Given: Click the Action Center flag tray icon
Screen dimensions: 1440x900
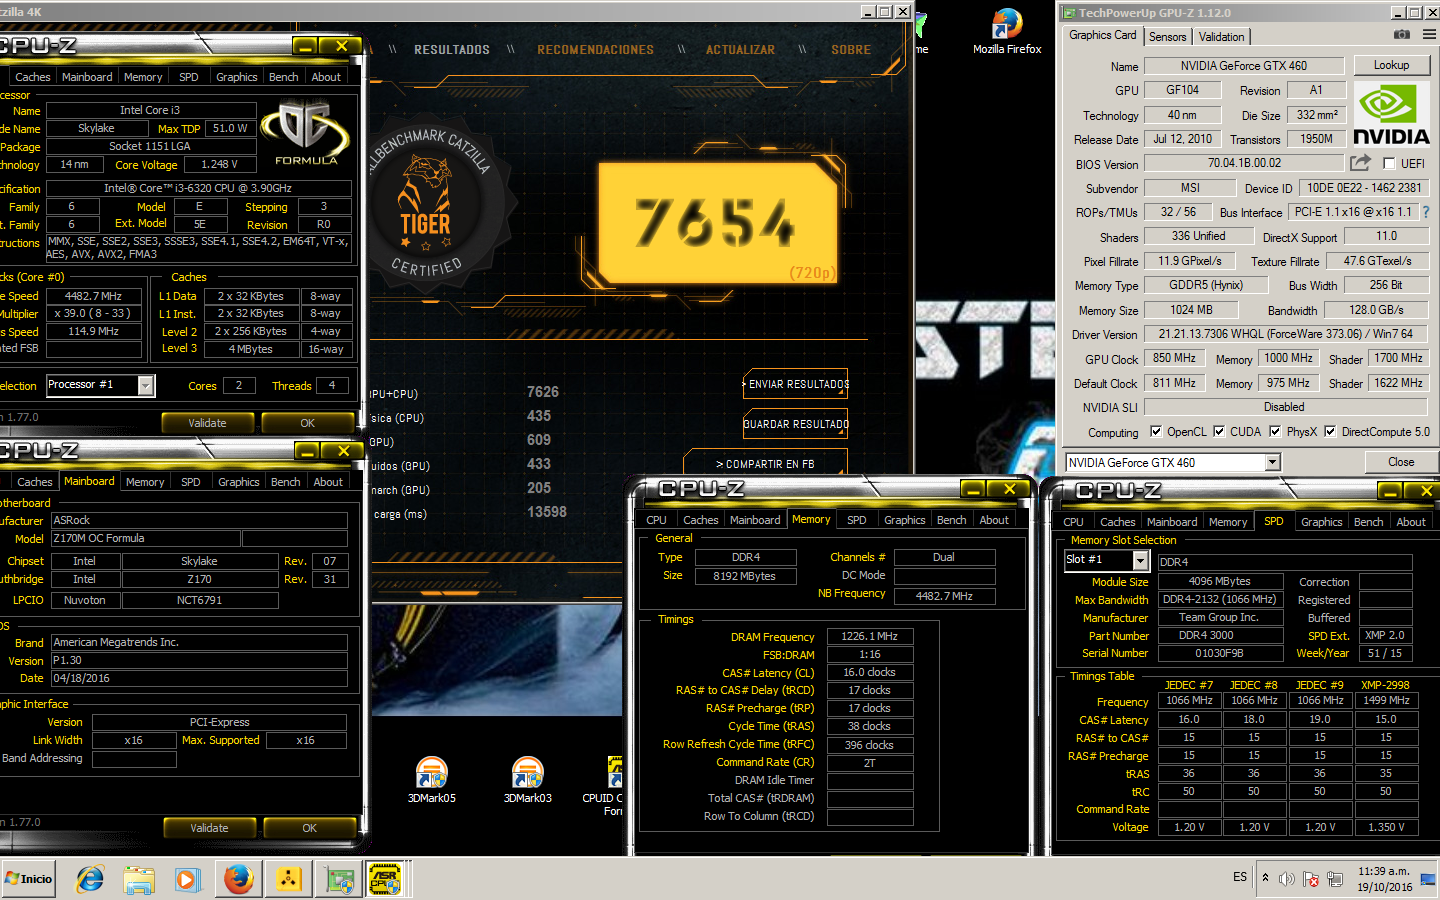Looking at the screenshot, I should tap(1310, 879).
